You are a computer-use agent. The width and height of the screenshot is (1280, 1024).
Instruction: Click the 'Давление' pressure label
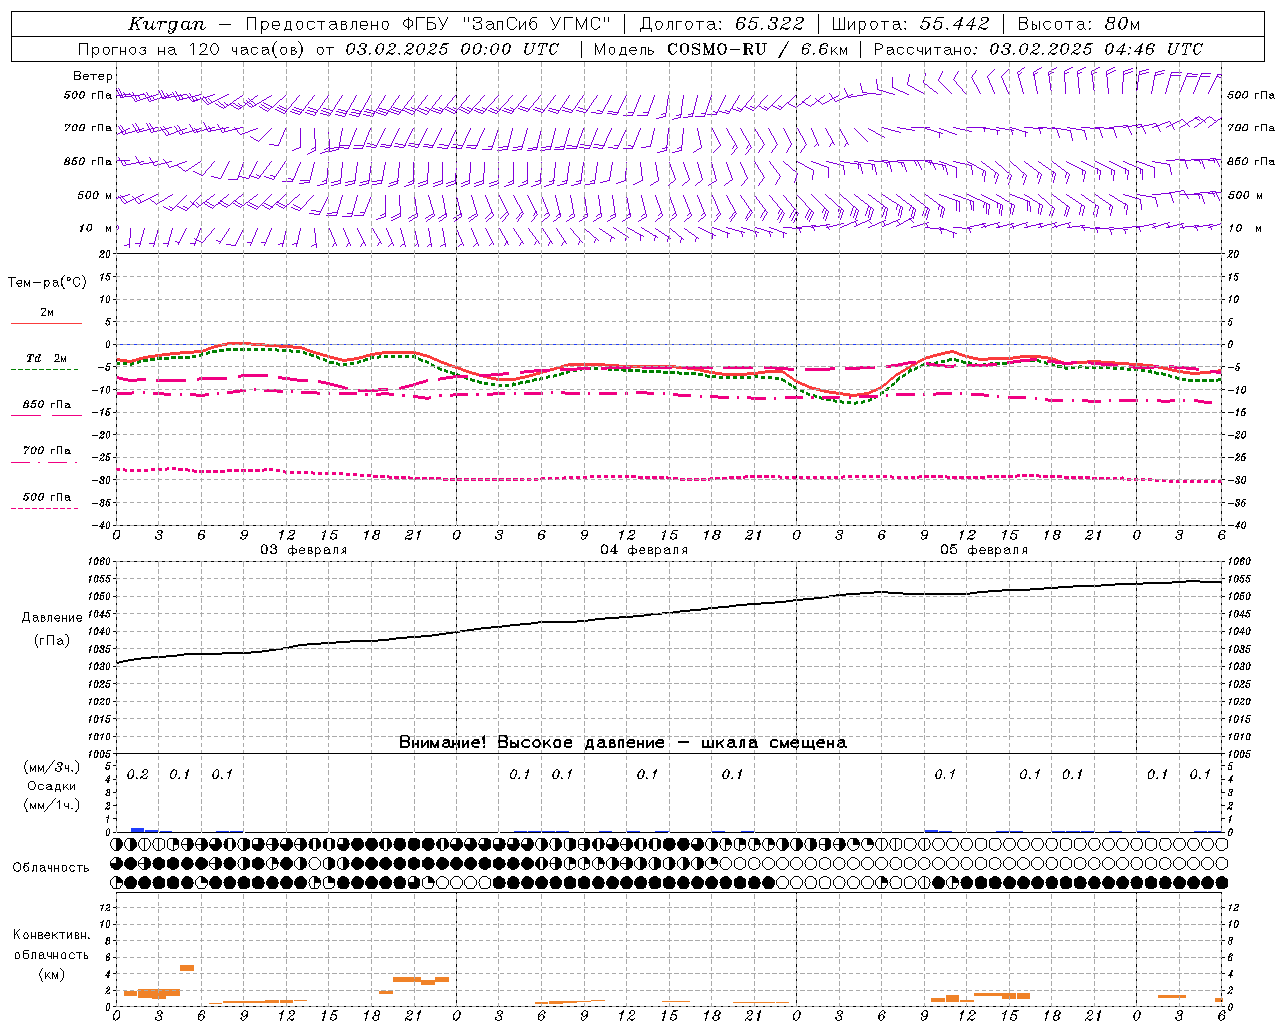[x=52, y=618]
